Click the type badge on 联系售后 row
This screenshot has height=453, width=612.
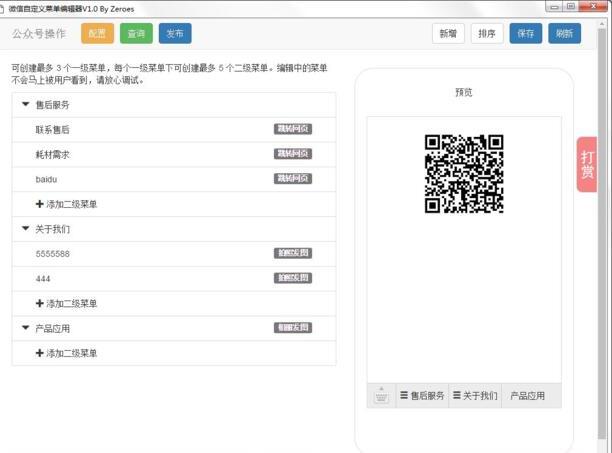[293, 129]
